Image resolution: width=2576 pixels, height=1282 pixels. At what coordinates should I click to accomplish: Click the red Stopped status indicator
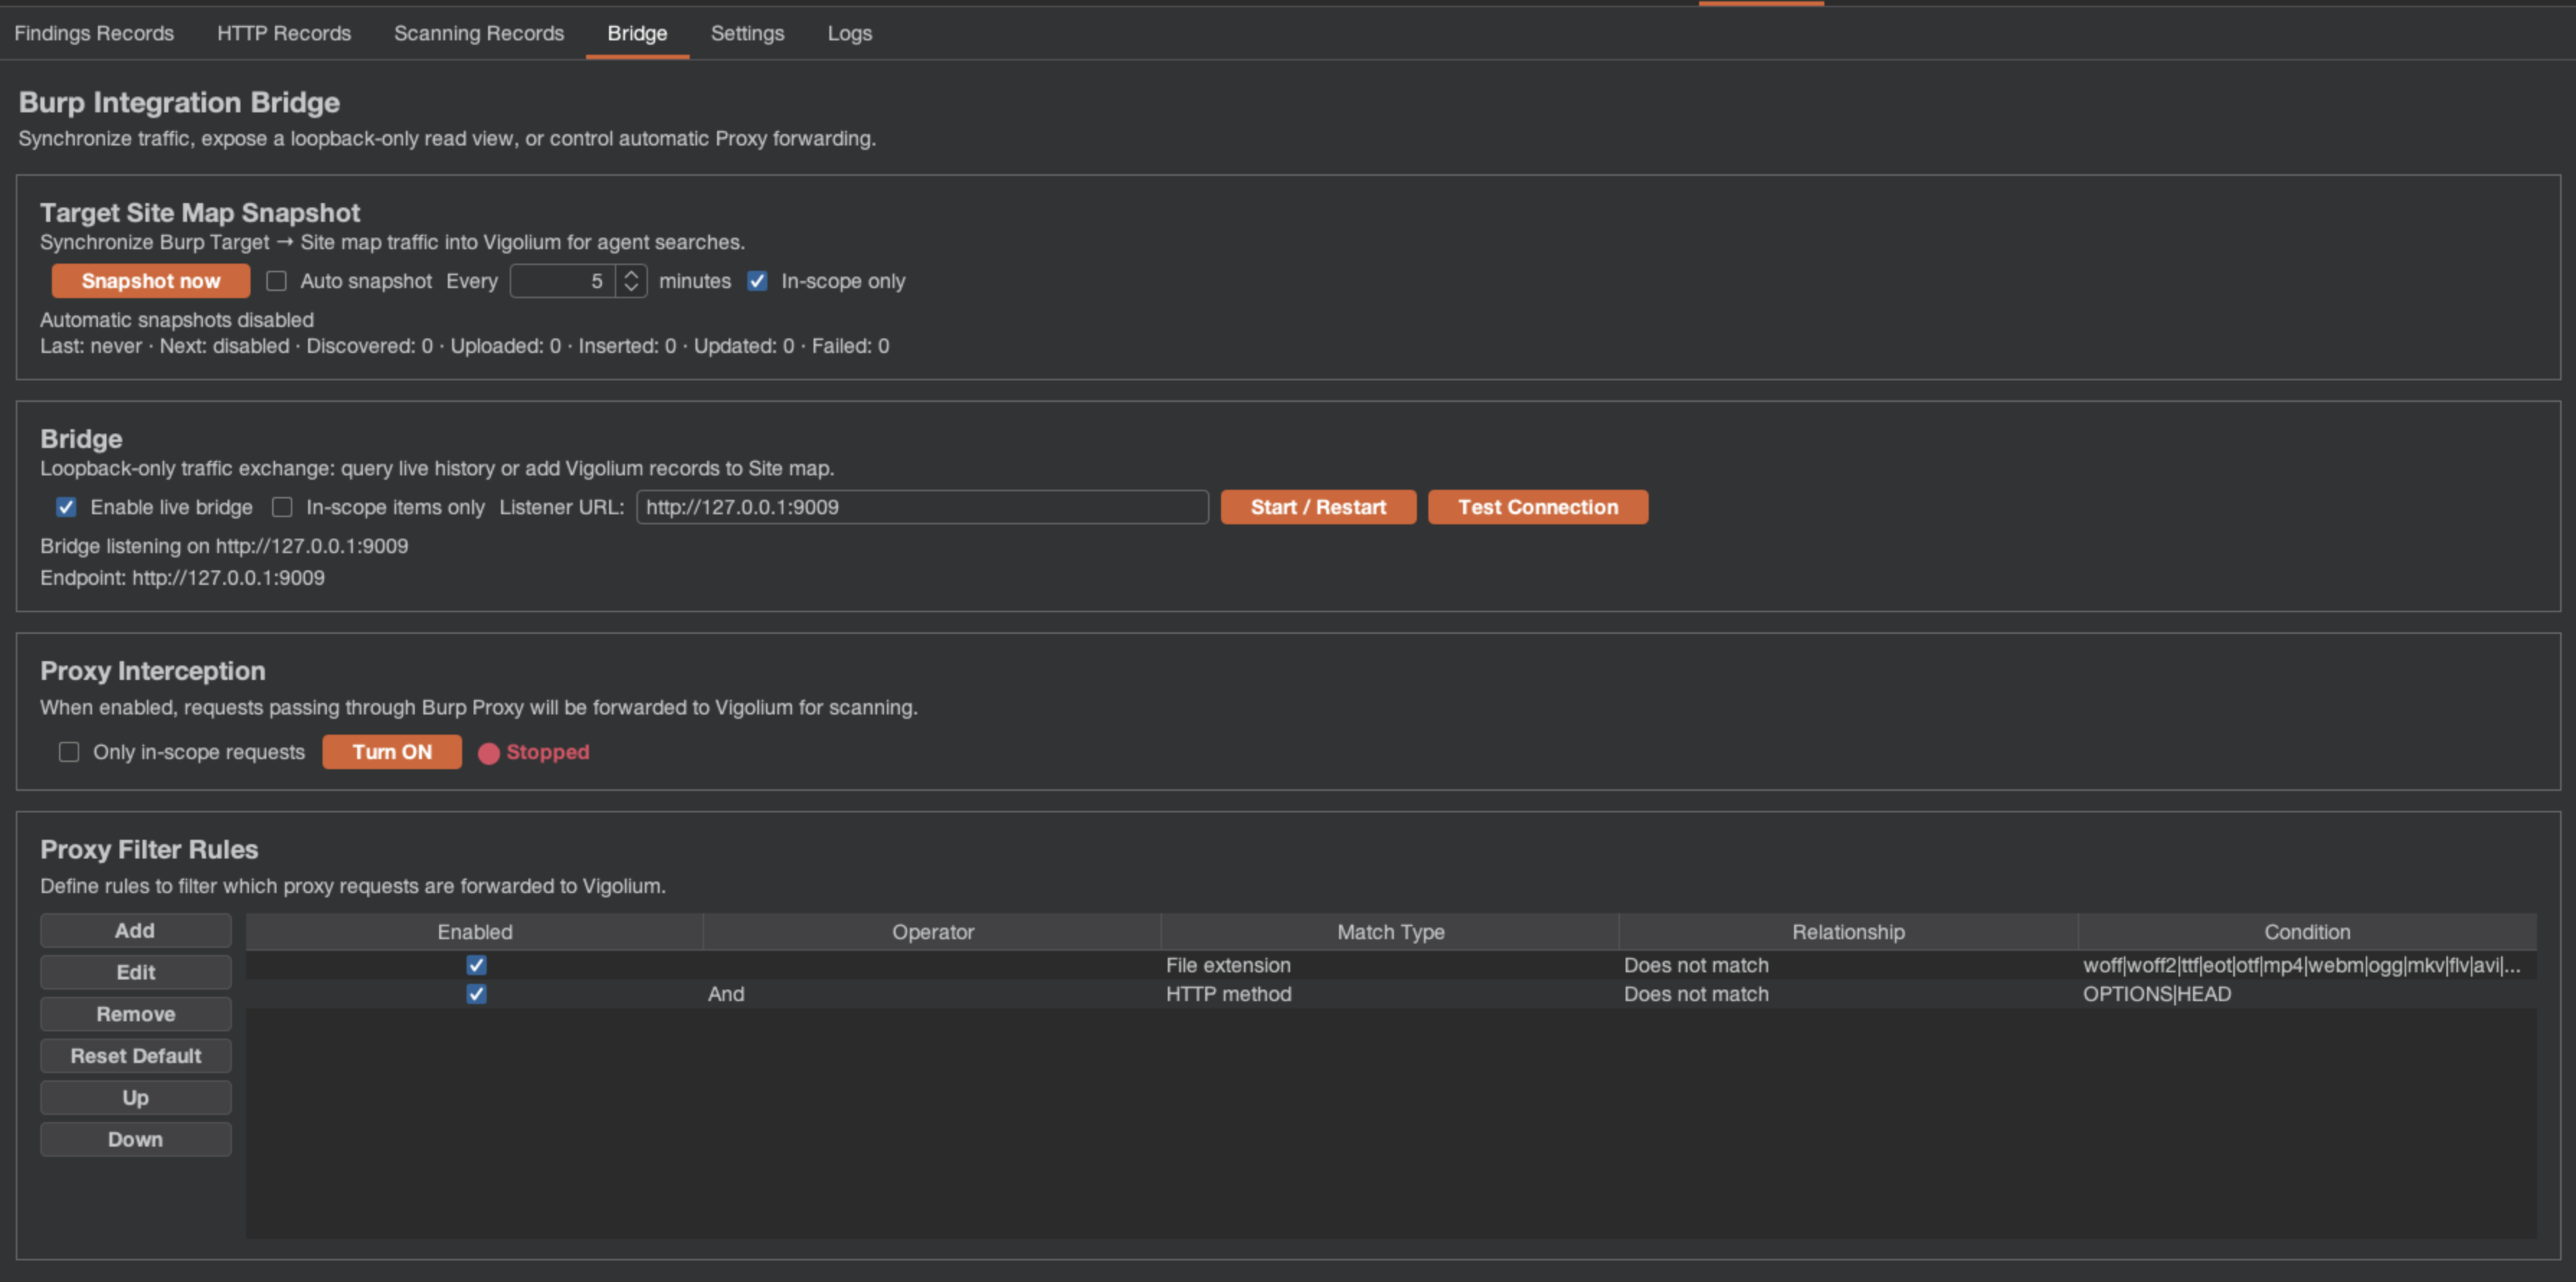pos(534,752)
